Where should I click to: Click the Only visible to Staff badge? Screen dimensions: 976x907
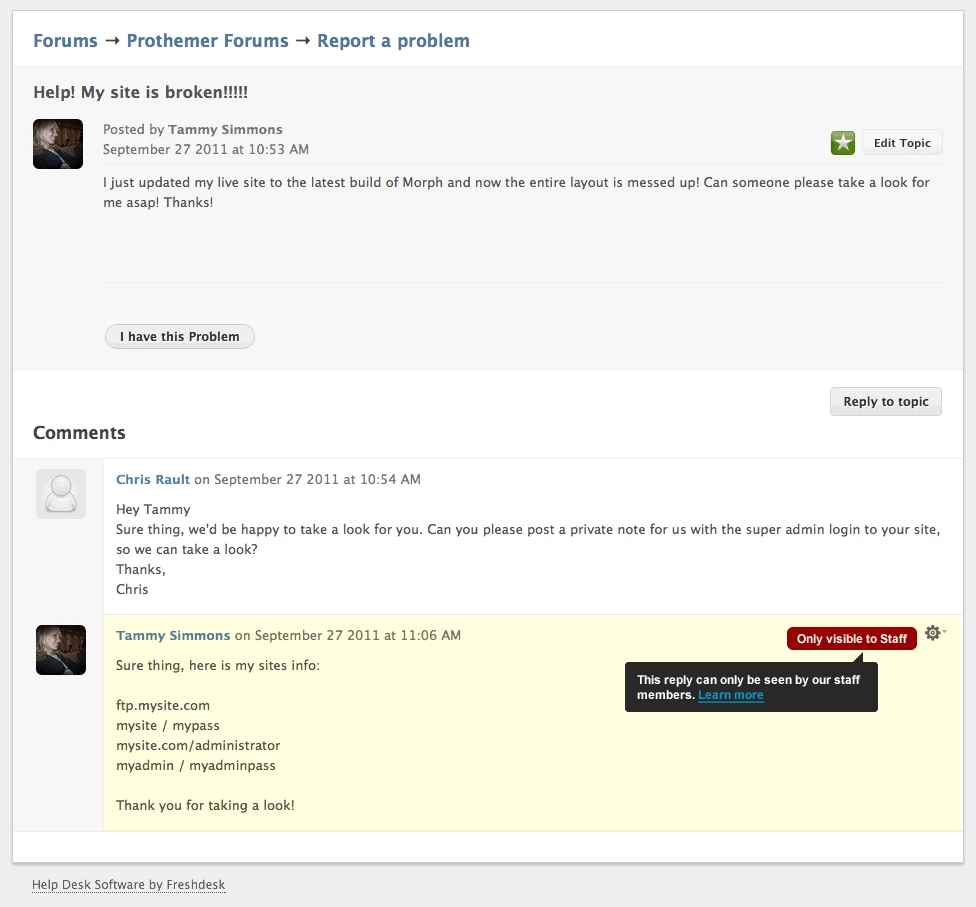click(852, 639)
